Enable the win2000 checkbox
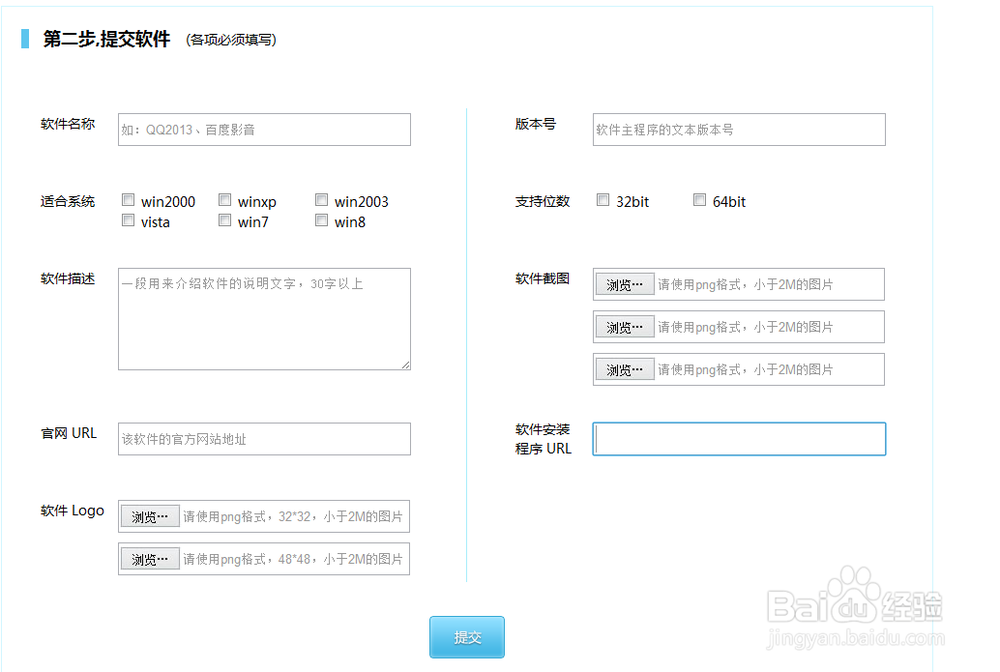 pos(128,199)
